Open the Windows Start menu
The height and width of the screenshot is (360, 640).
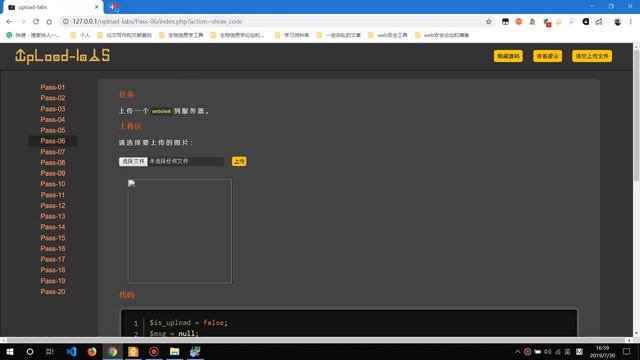(10, 351)
